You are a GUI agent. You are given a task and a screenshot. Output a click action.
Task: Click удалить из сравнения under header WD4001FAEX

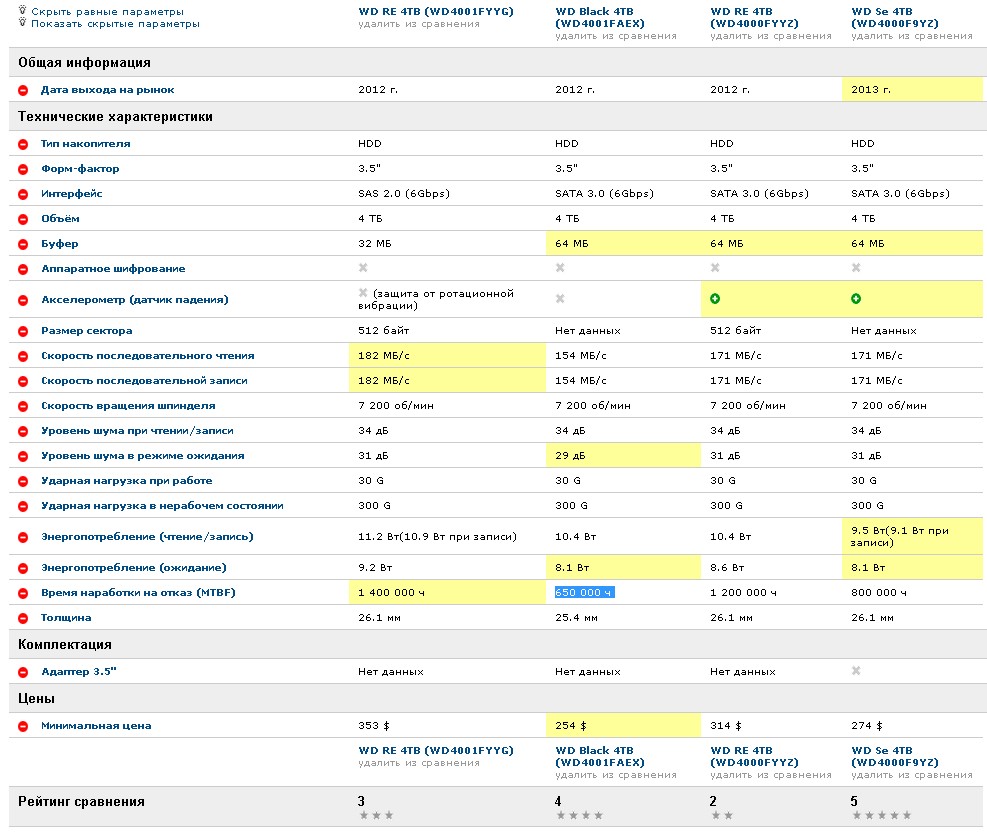click(x=616, y=36)
